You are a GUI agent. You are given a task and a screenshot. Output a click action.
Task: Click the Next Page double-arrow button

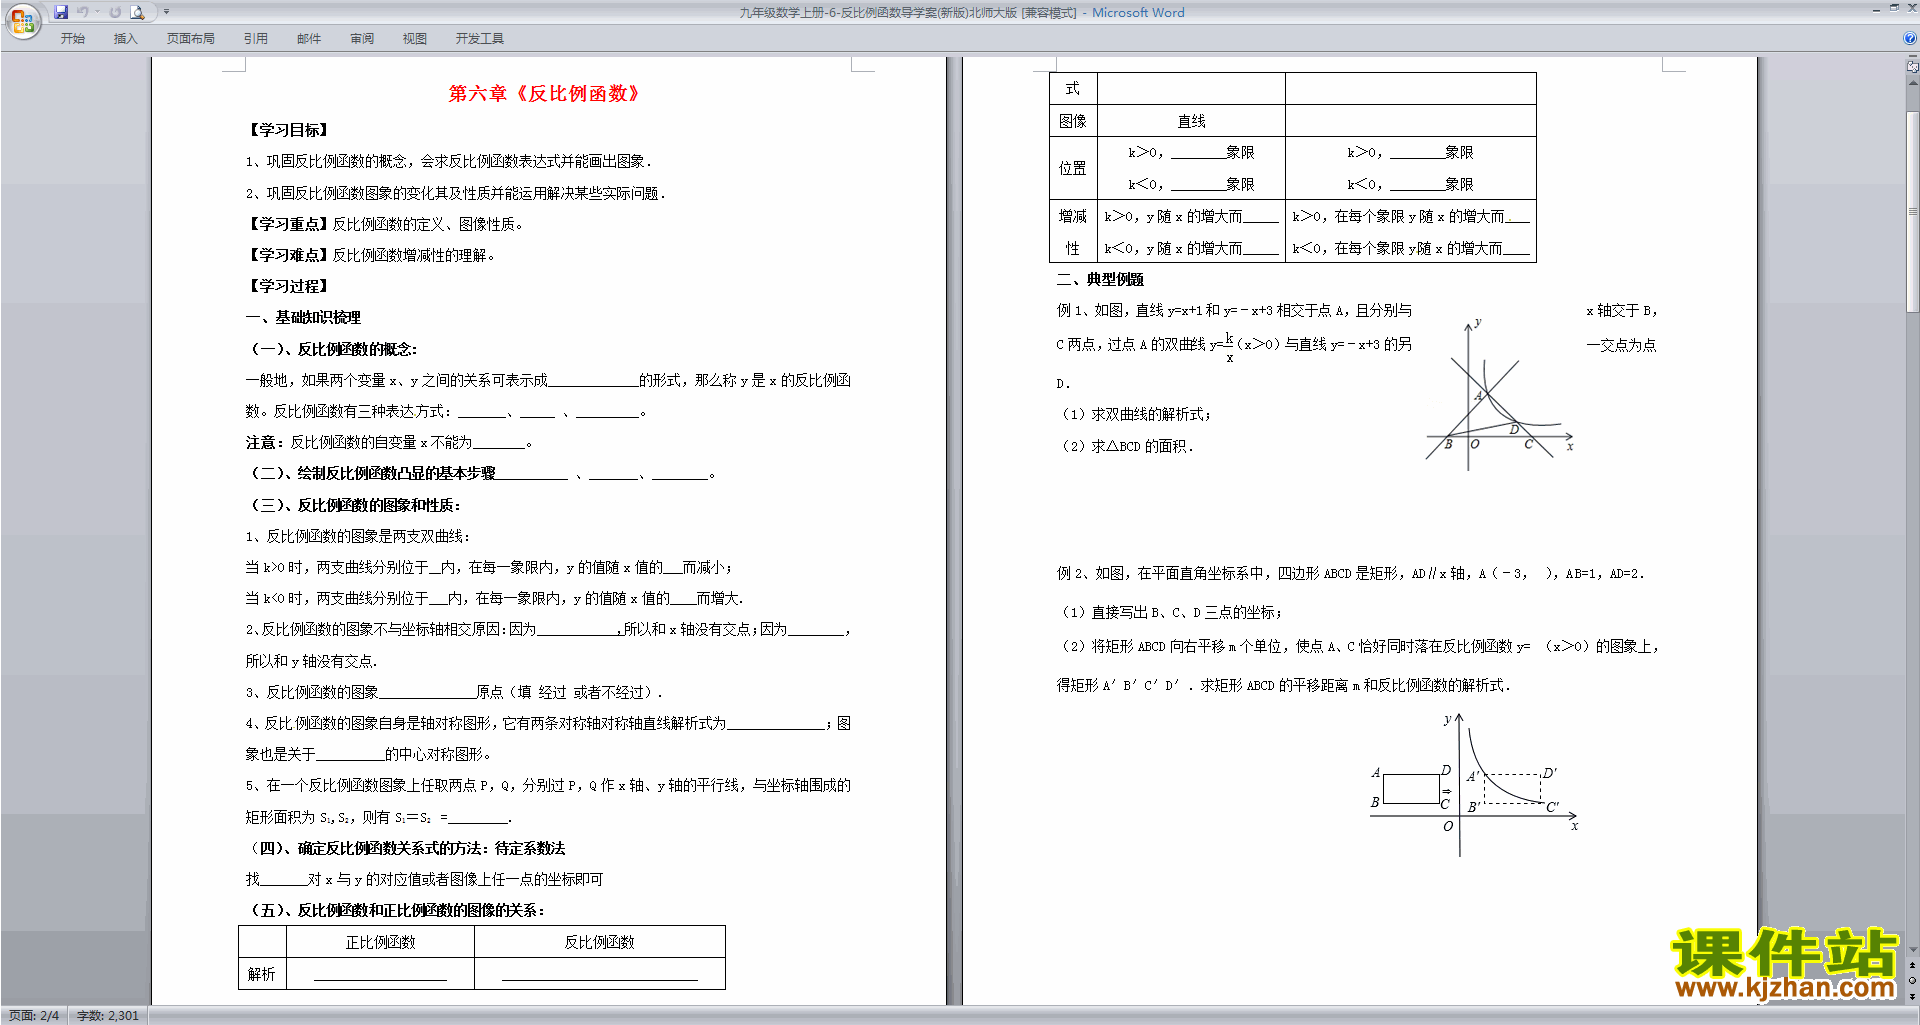click(1913, 996)
